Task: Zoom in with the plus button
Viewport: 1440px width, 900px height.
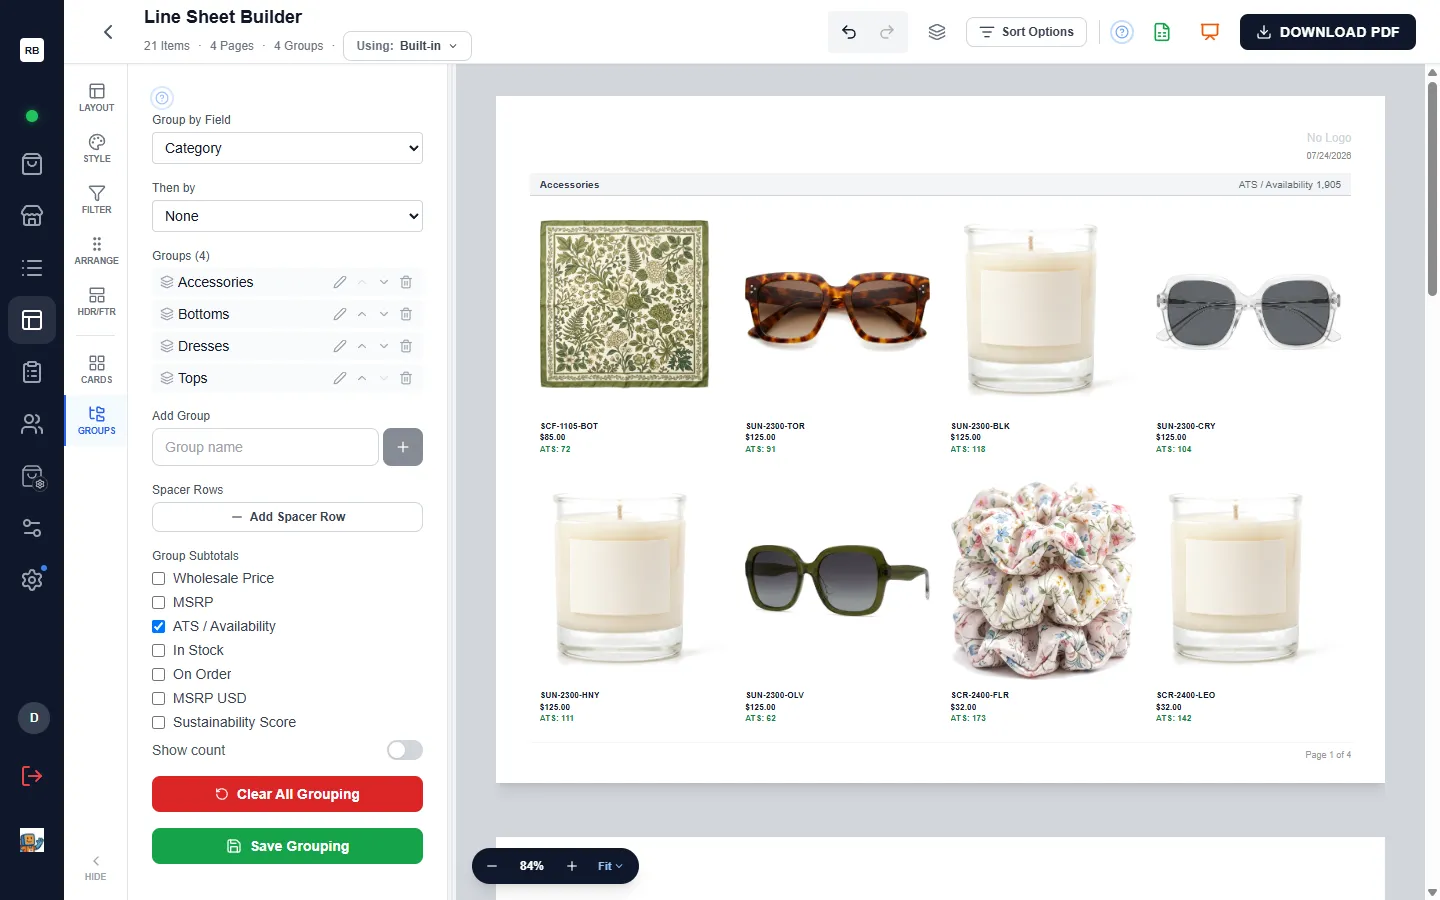Action: [572, 866]
